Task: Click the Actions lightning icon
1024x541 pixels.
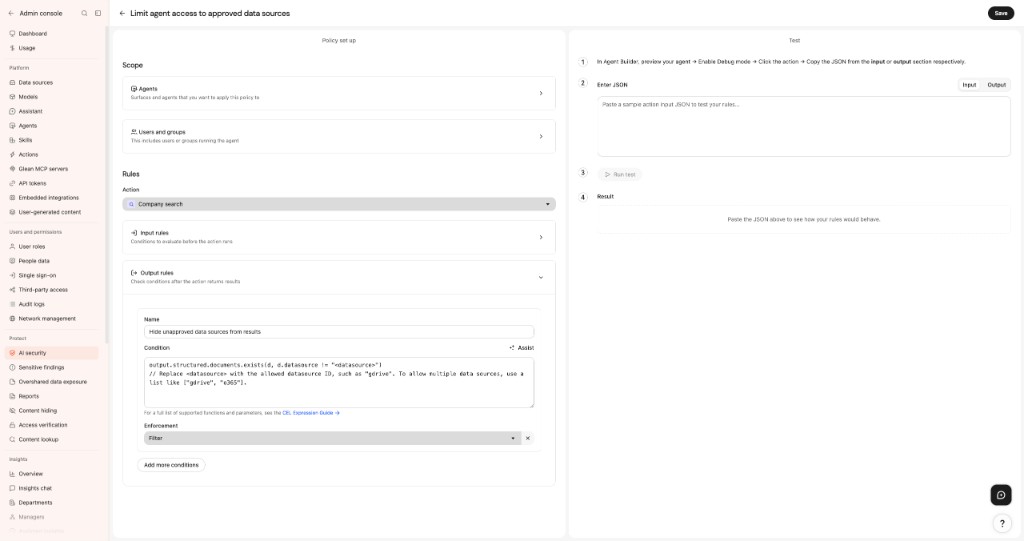Action: point(12,154)
